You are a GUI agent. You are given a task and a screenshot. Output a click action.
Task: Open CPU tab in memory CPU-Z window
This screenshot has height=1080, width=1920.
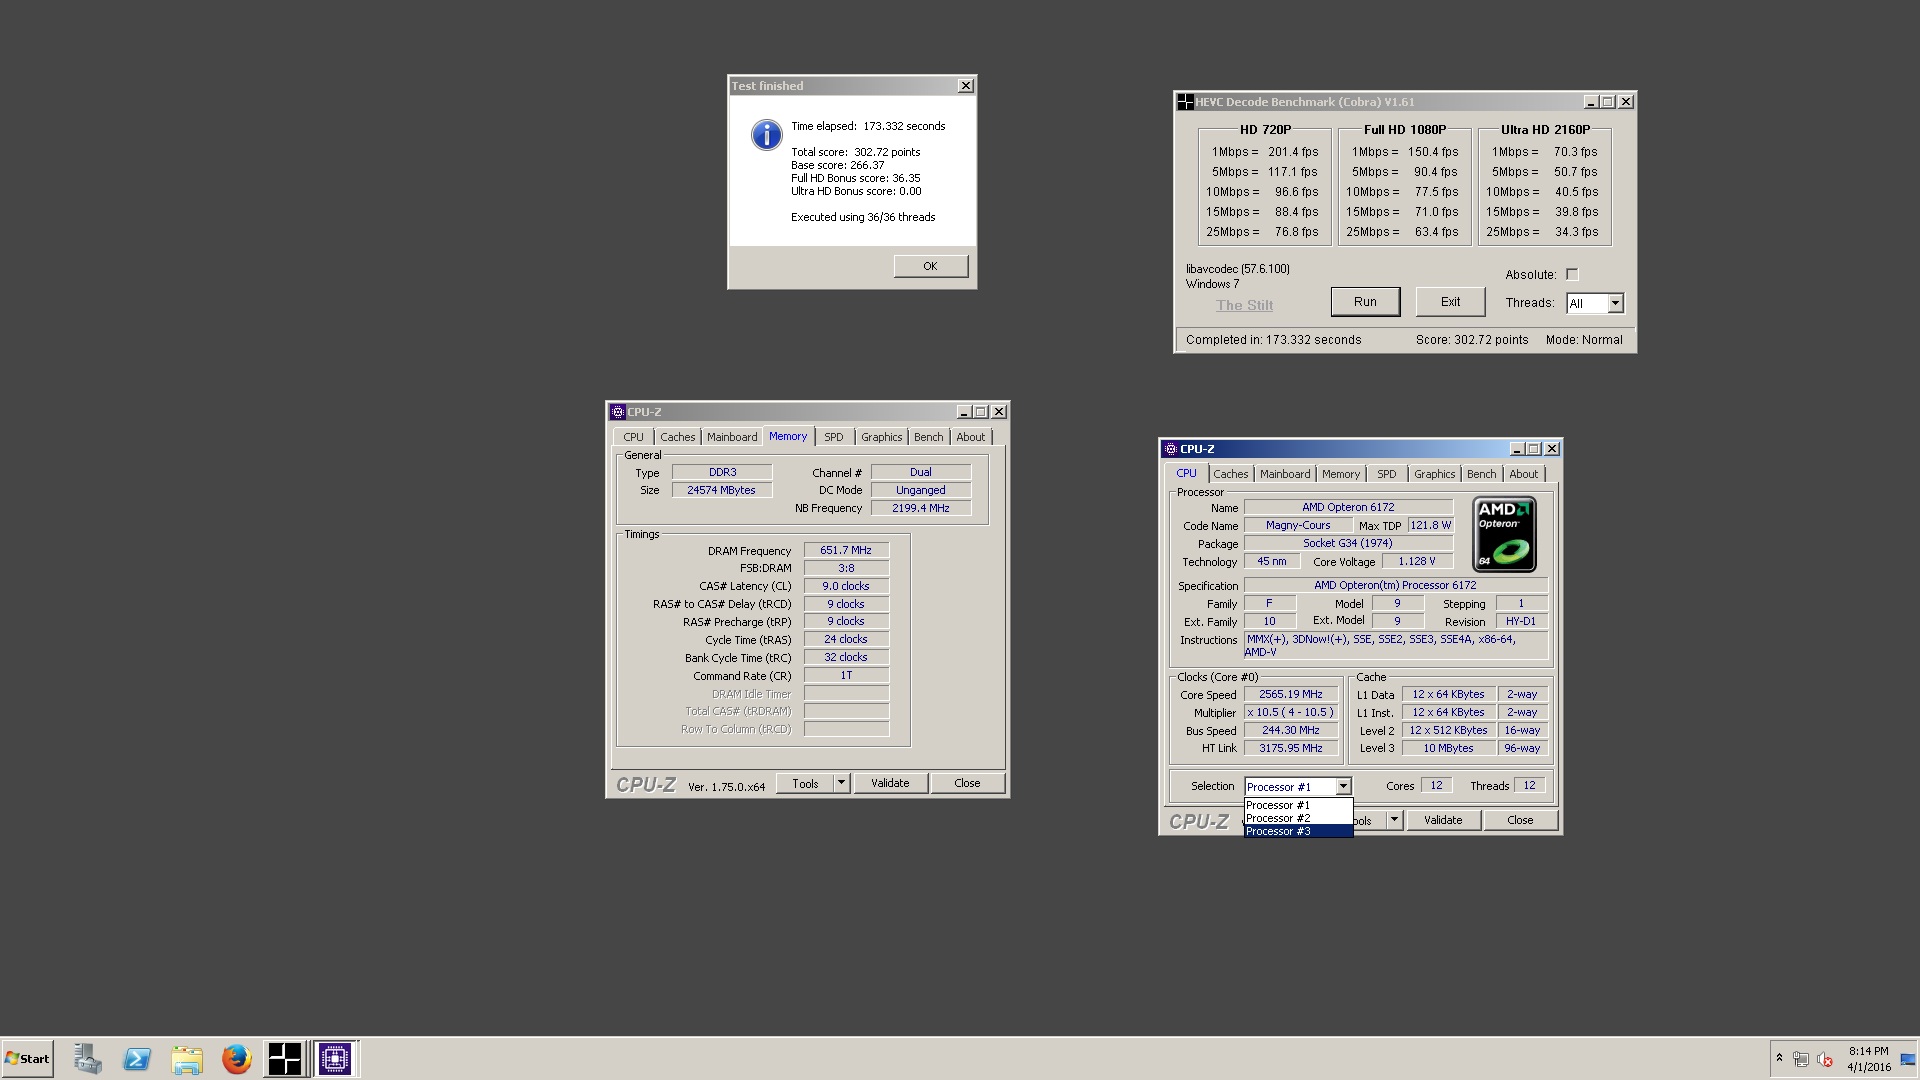point(633,437)
